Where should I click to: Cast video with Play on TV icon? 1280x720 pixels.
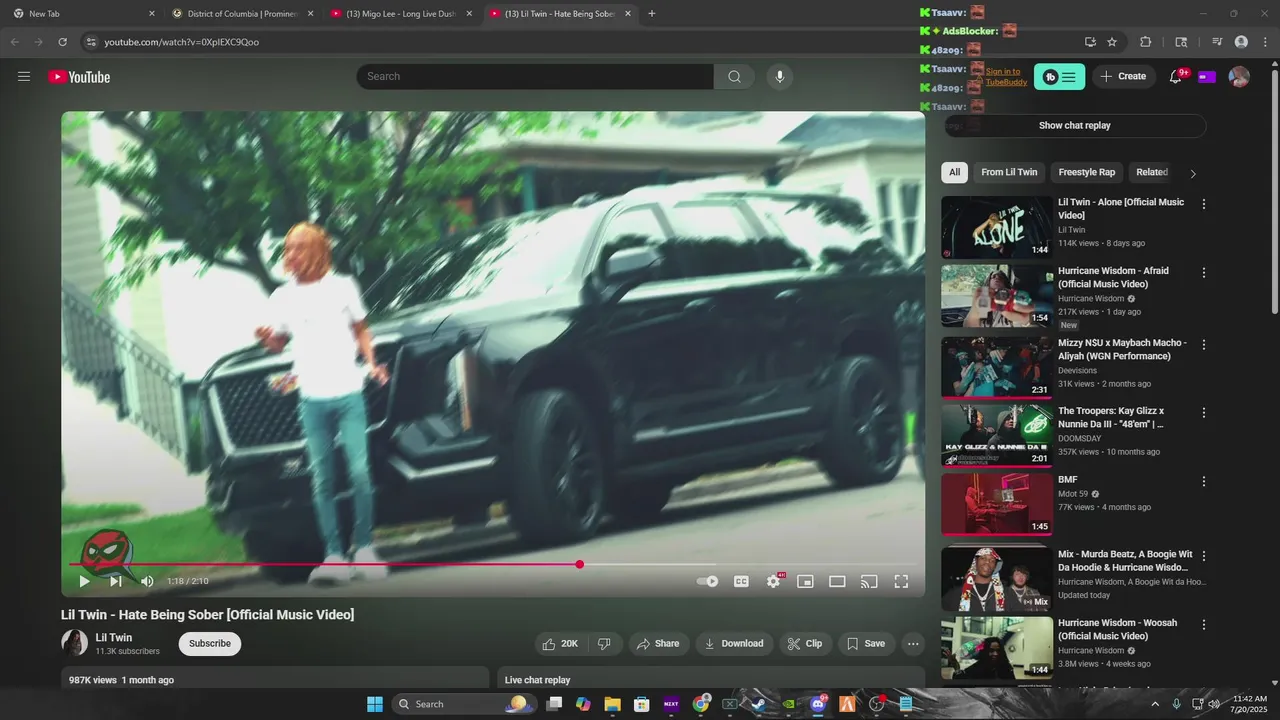pyautogui.click(x=869, y=581)
